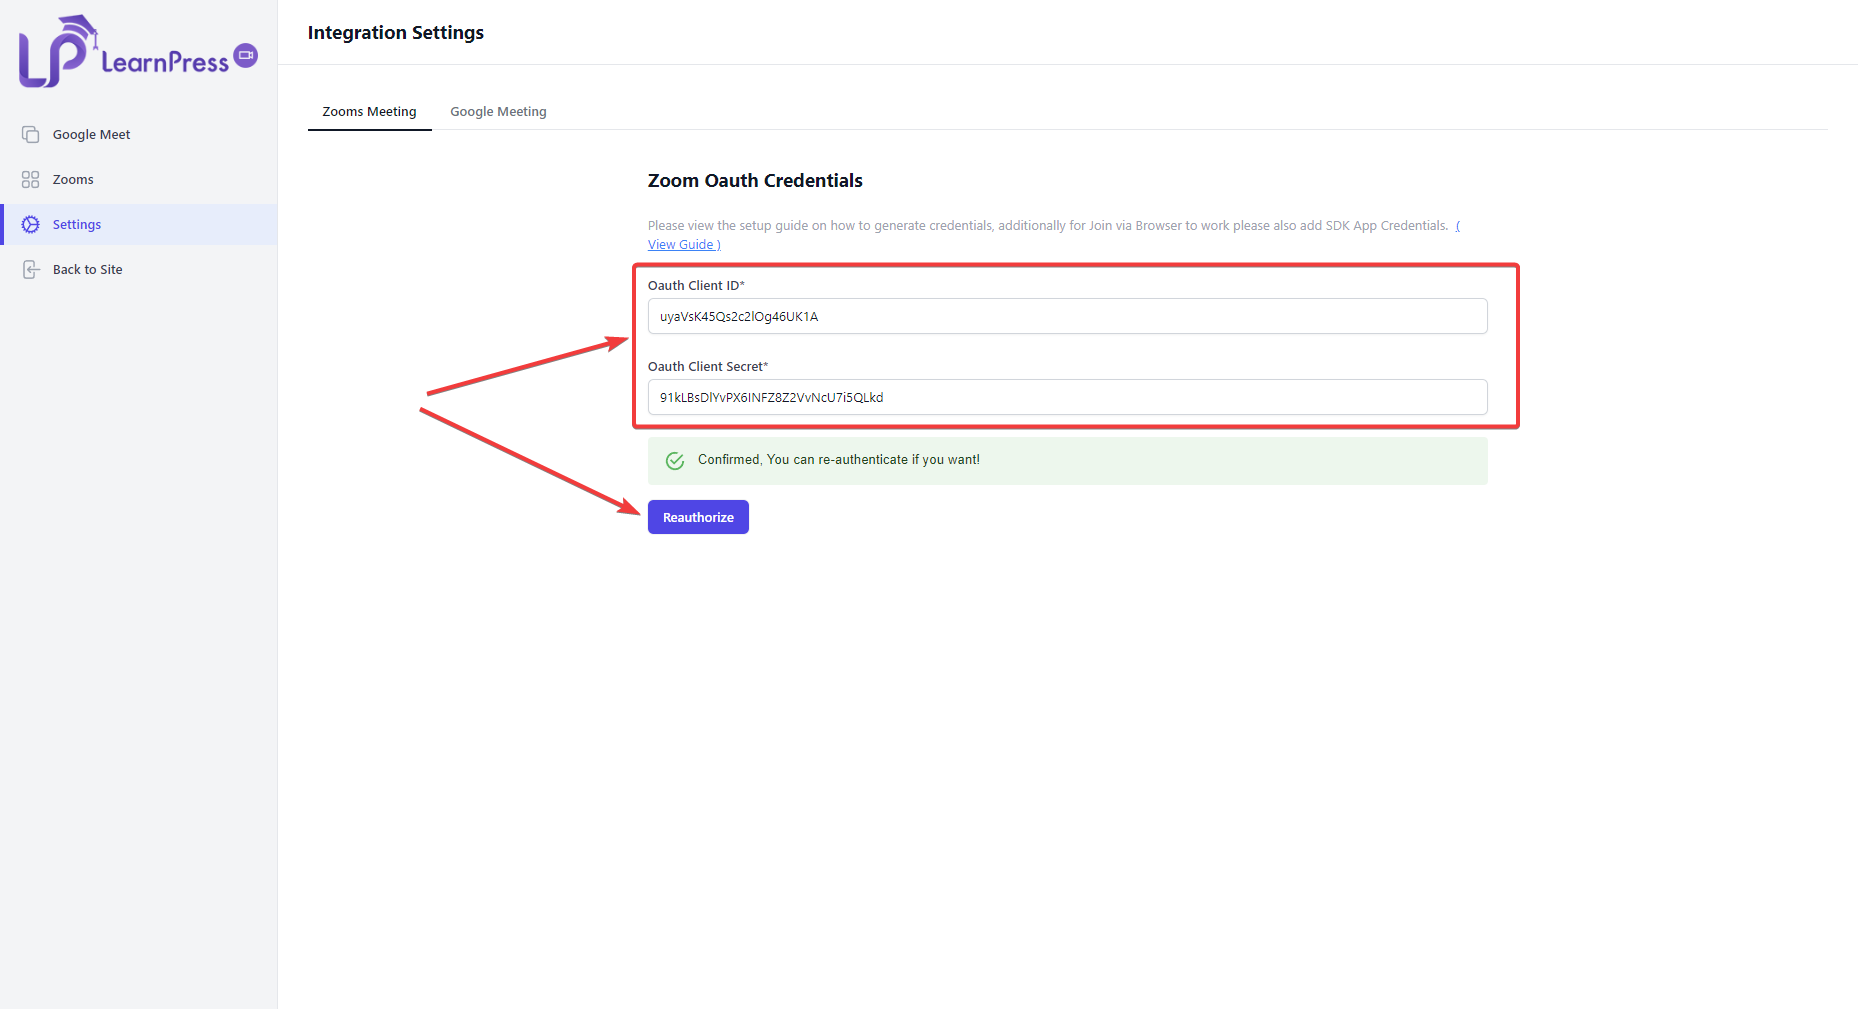Focus the Oauth Client Secret input field
This screenshot has height=1009, width=1858.
point(1067,397)
